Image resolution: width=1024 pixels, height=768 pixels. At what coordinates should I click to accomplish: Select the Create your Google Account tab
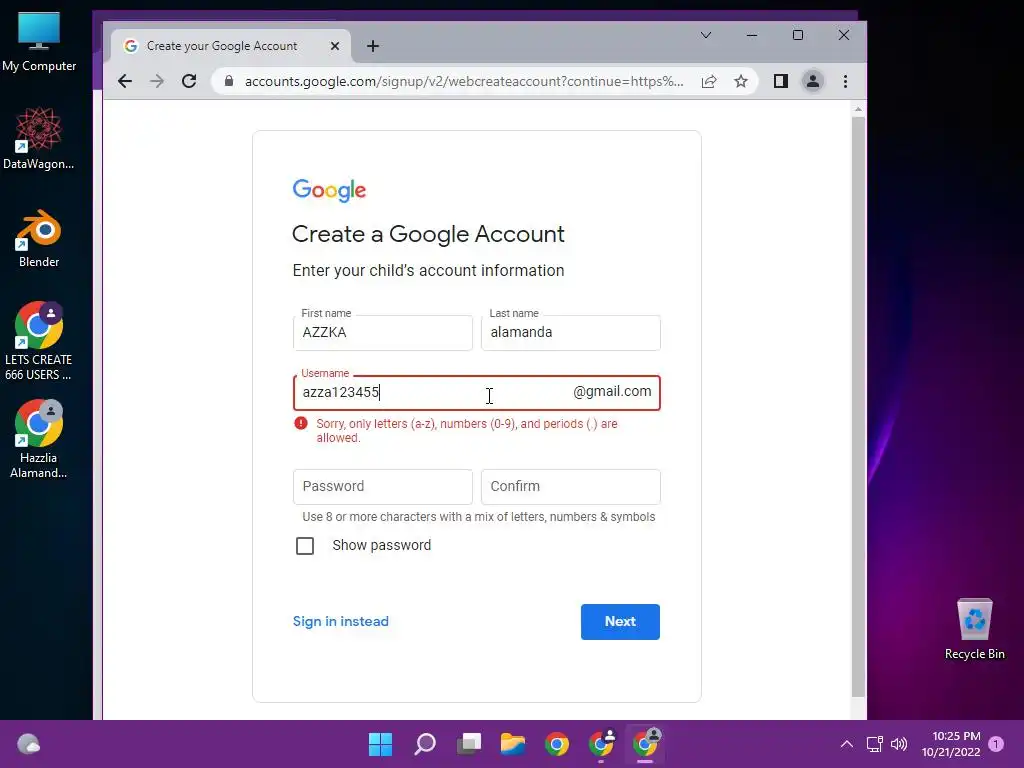tap(230, 46)
